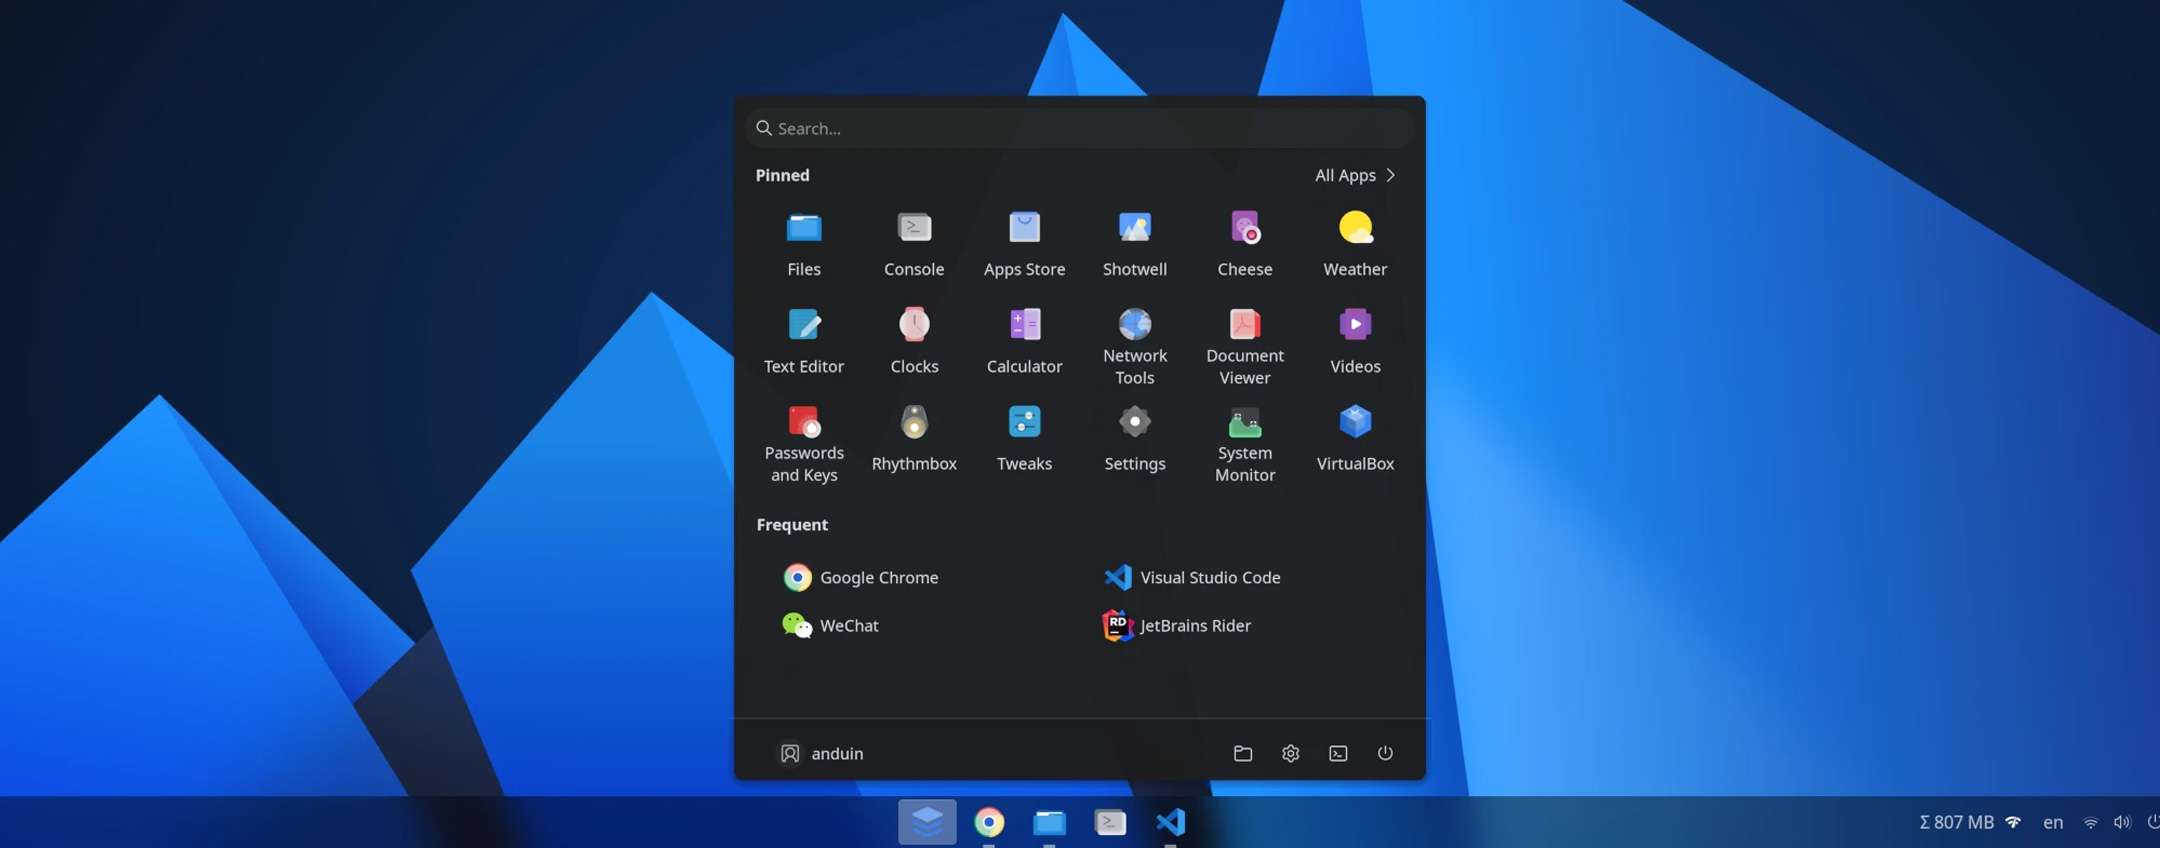The width and height of the screenshot is (2160, 848).
Task: Expand the All Apps list
Action: click(1354, 175)
